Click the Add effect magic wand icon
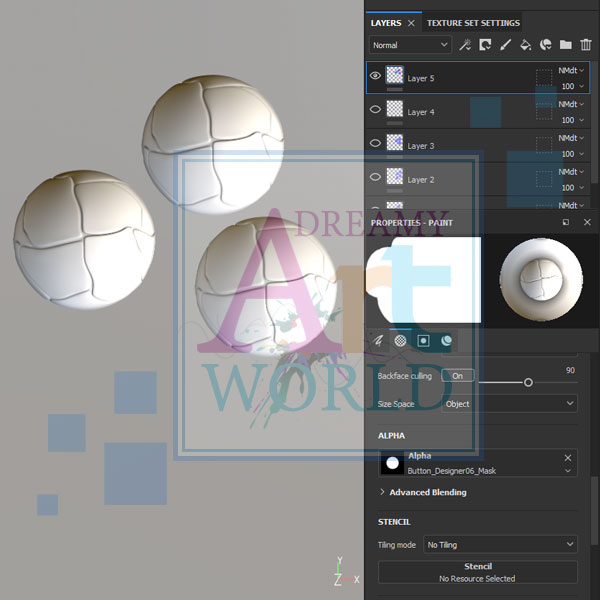Image resolution: width=600 pixels, height=600 pixels. [x=465, y=45]
